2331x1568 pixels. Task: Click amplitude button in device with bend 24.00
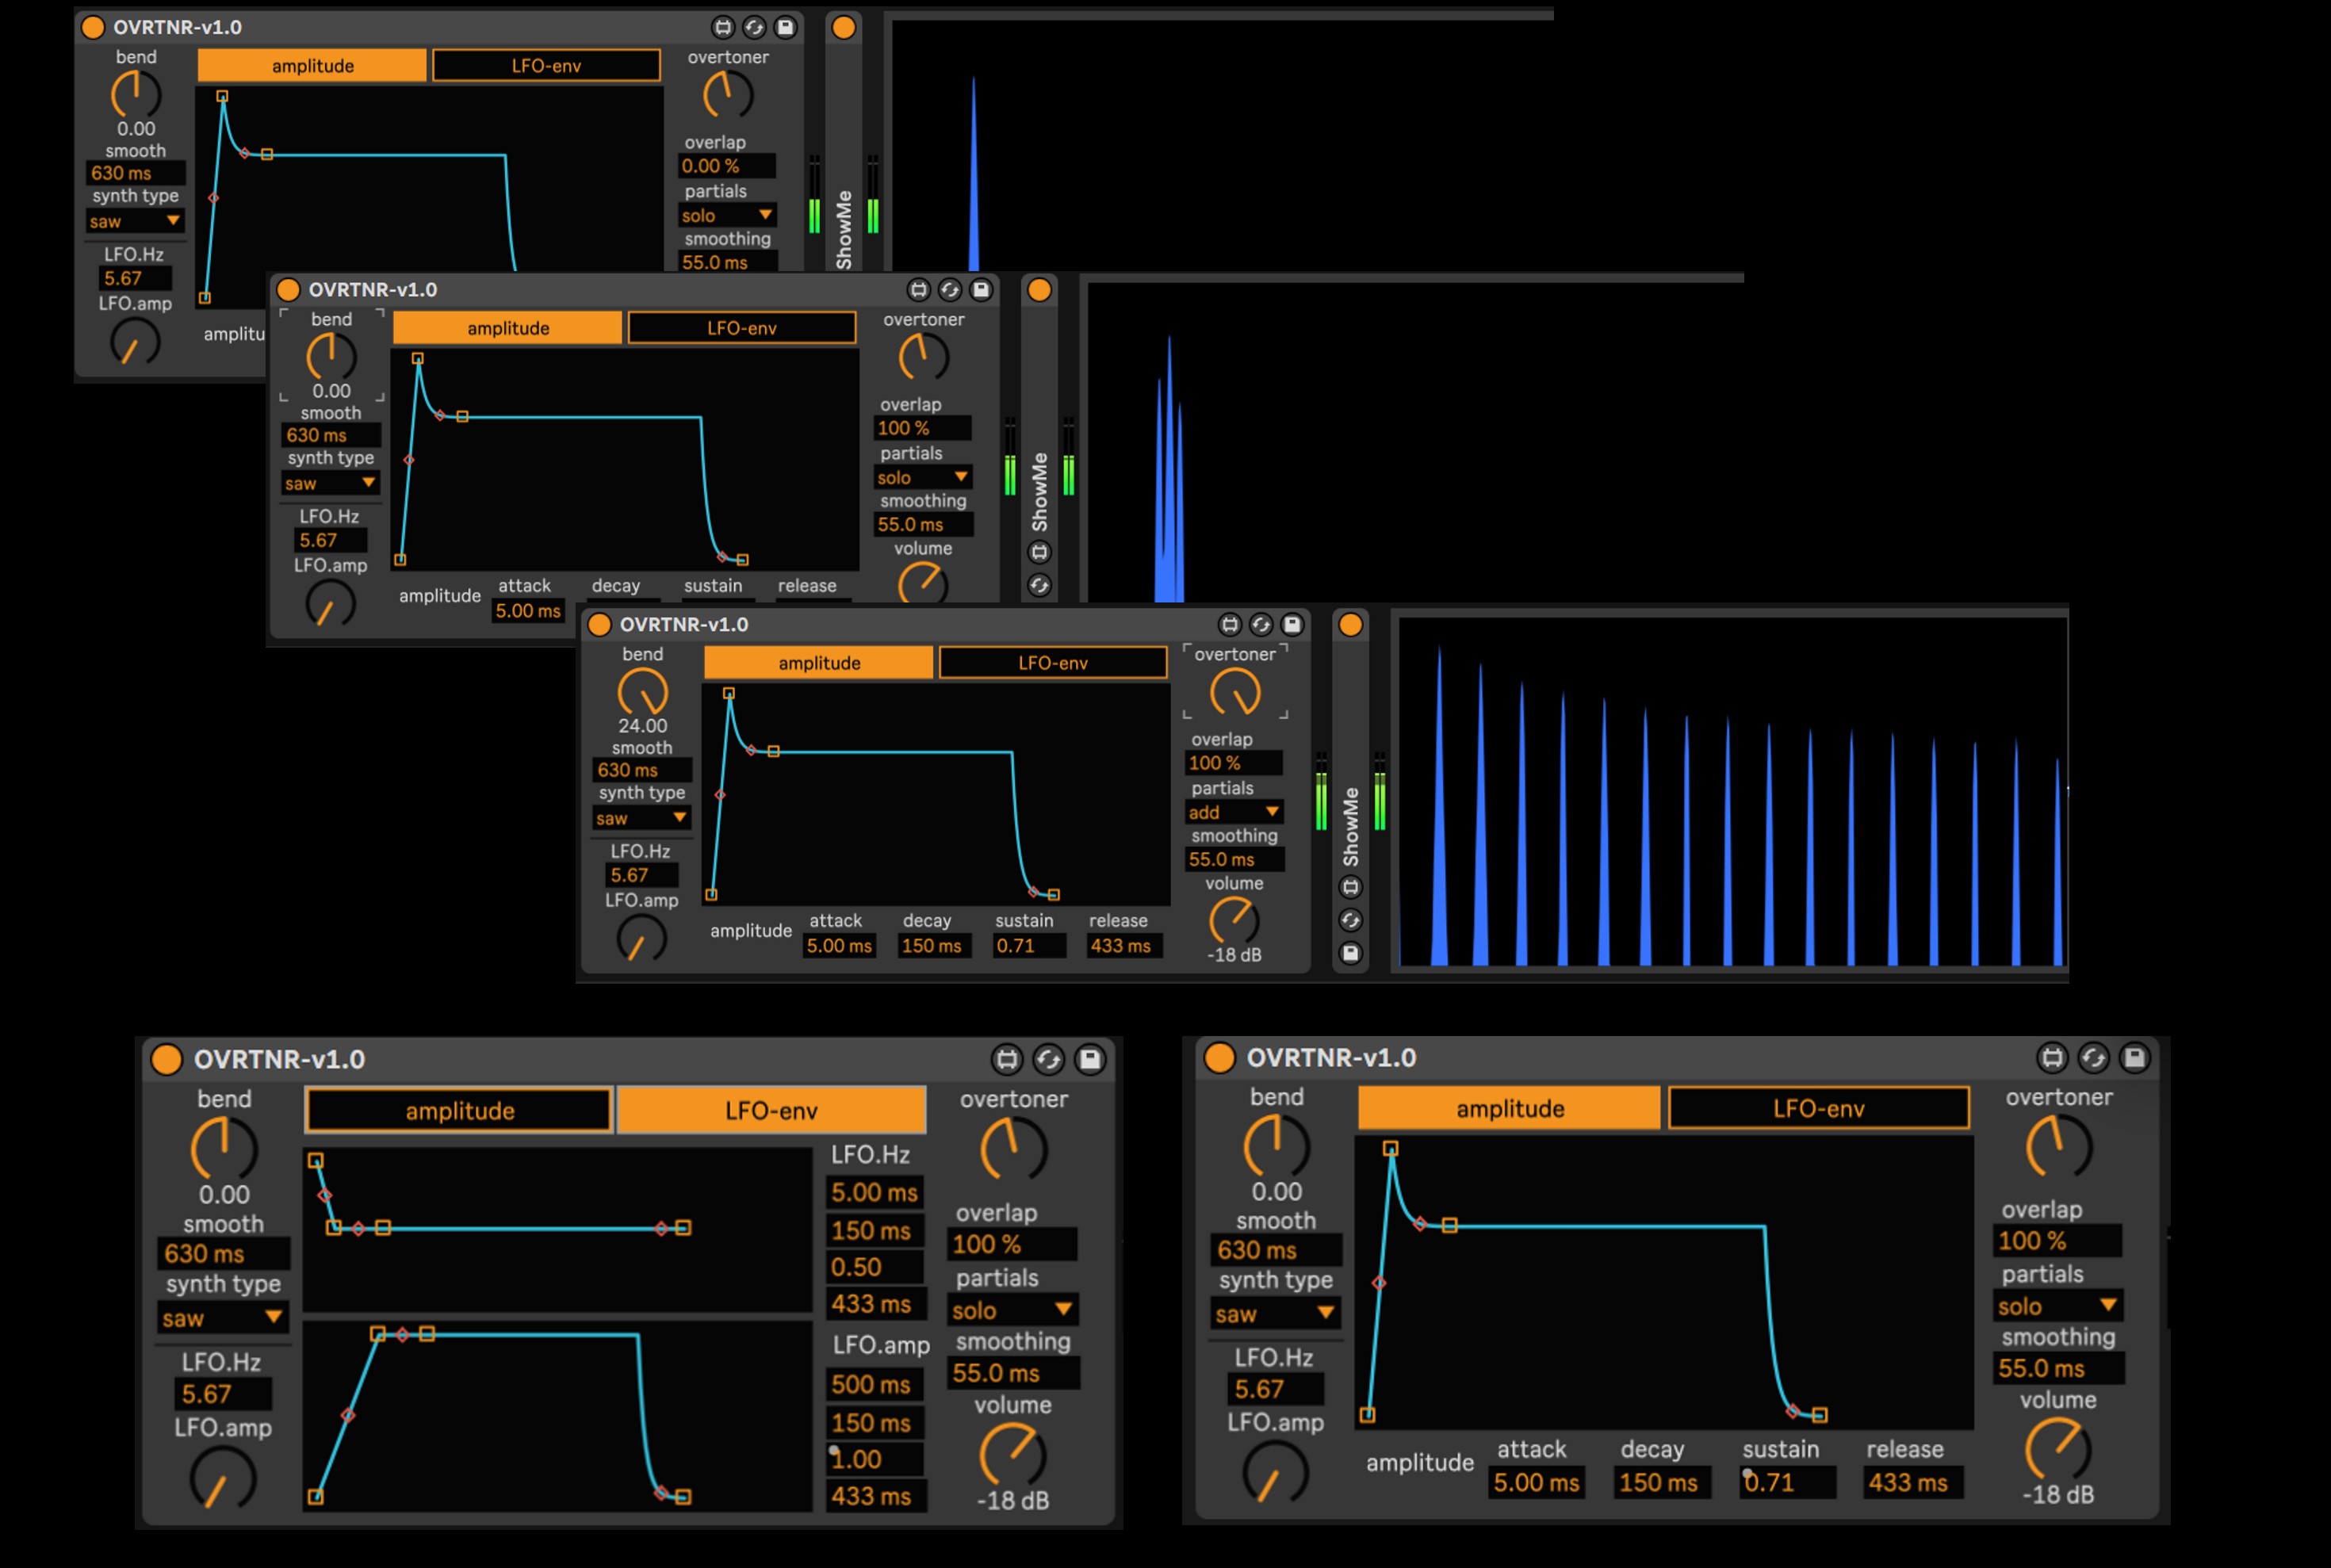819,663
